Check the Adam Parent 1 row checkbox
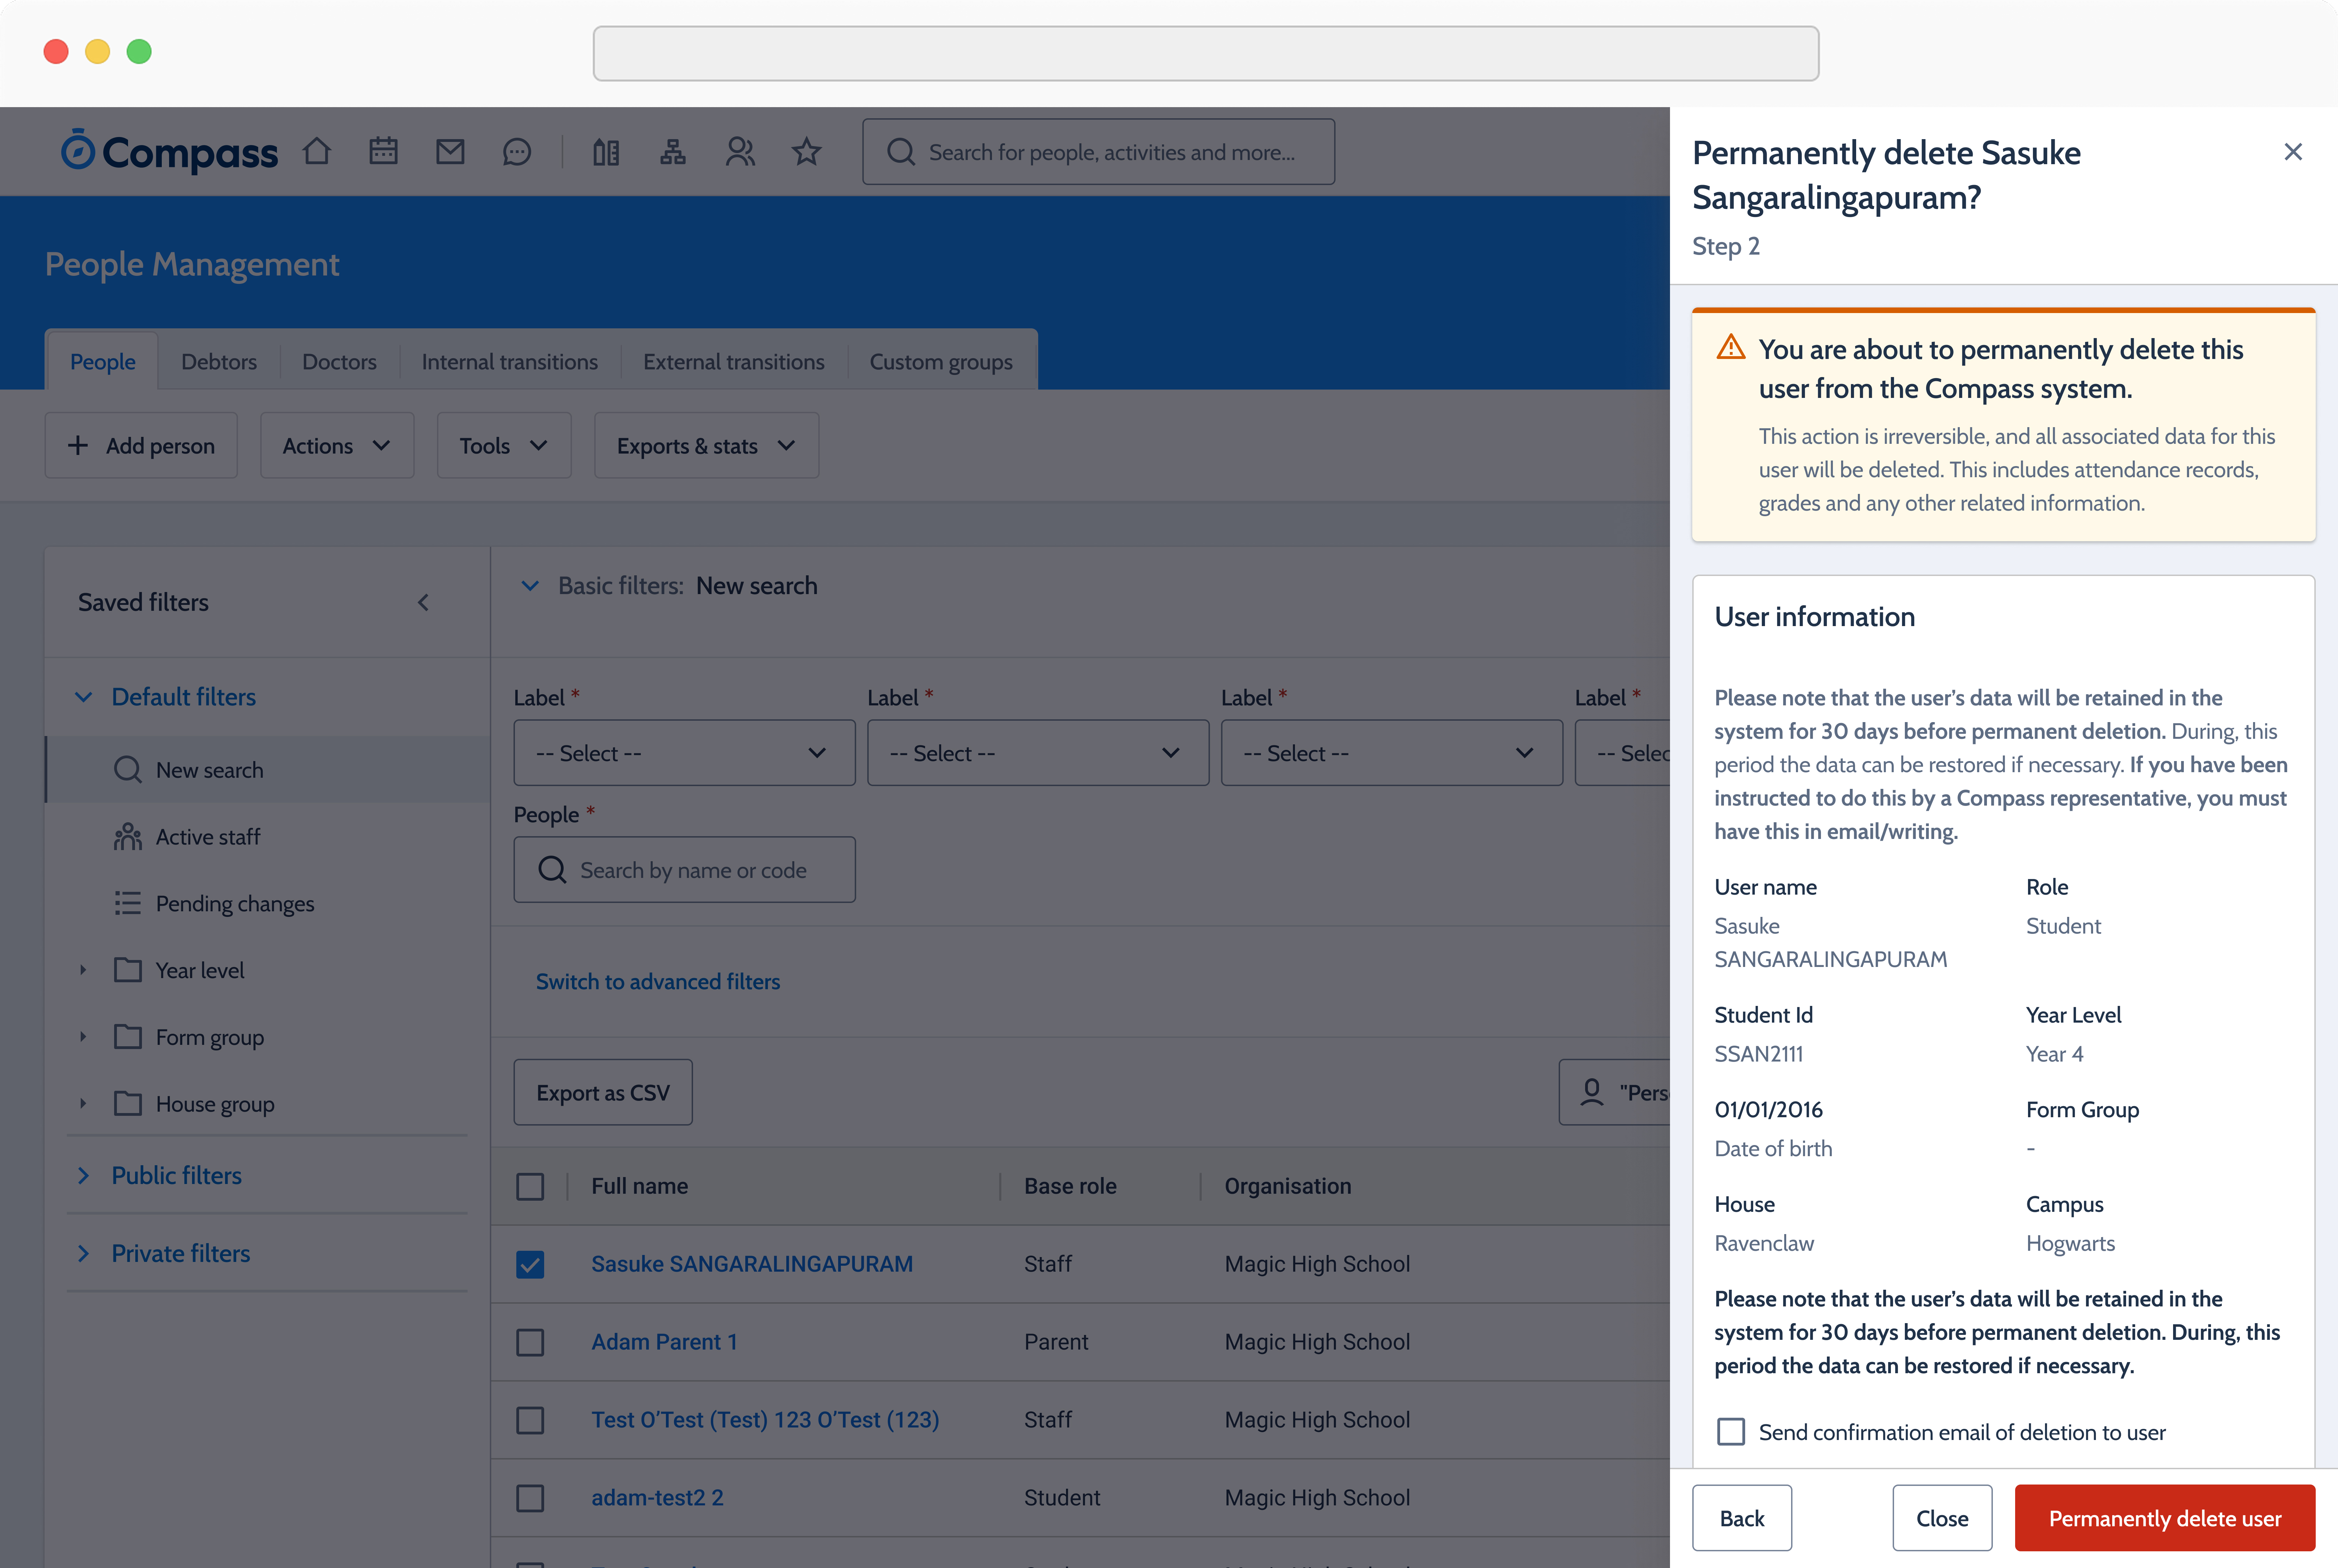Screen dimensions: 2338x1568 [530, 1342]
